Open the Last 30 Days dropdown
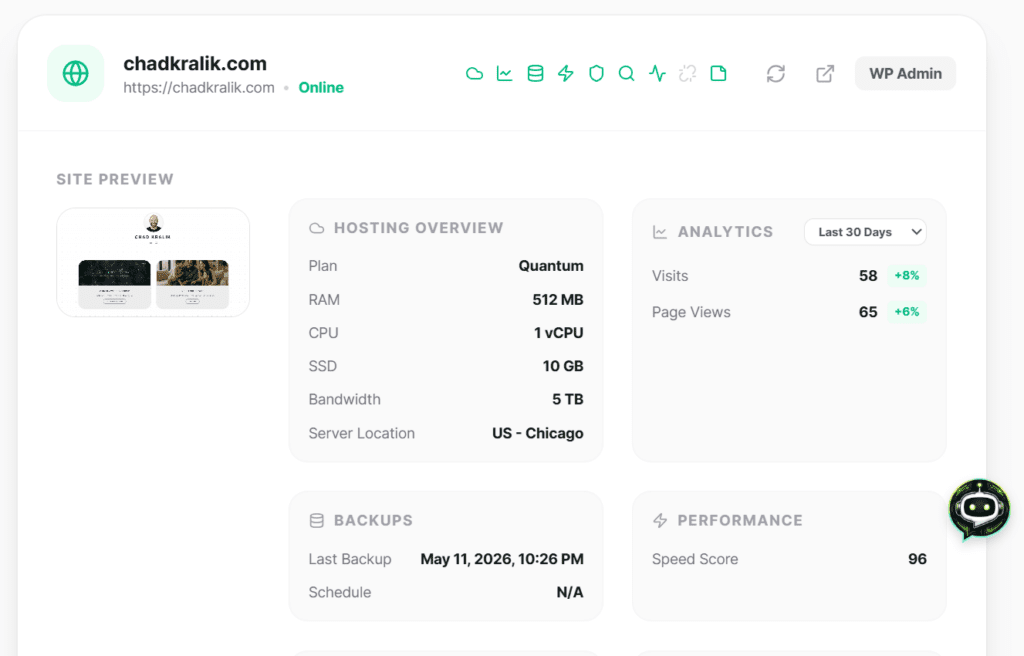 pyautogui.click(x=865, y=232)
